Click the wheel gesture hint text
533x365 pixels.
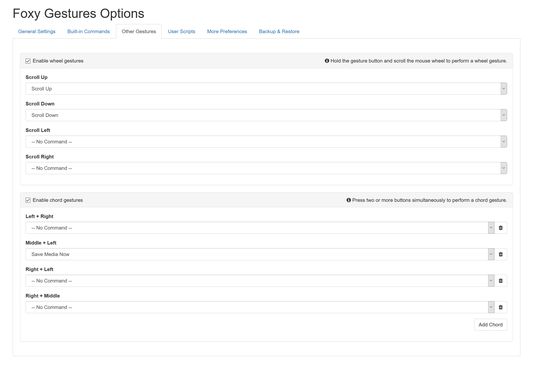[418, 61]
